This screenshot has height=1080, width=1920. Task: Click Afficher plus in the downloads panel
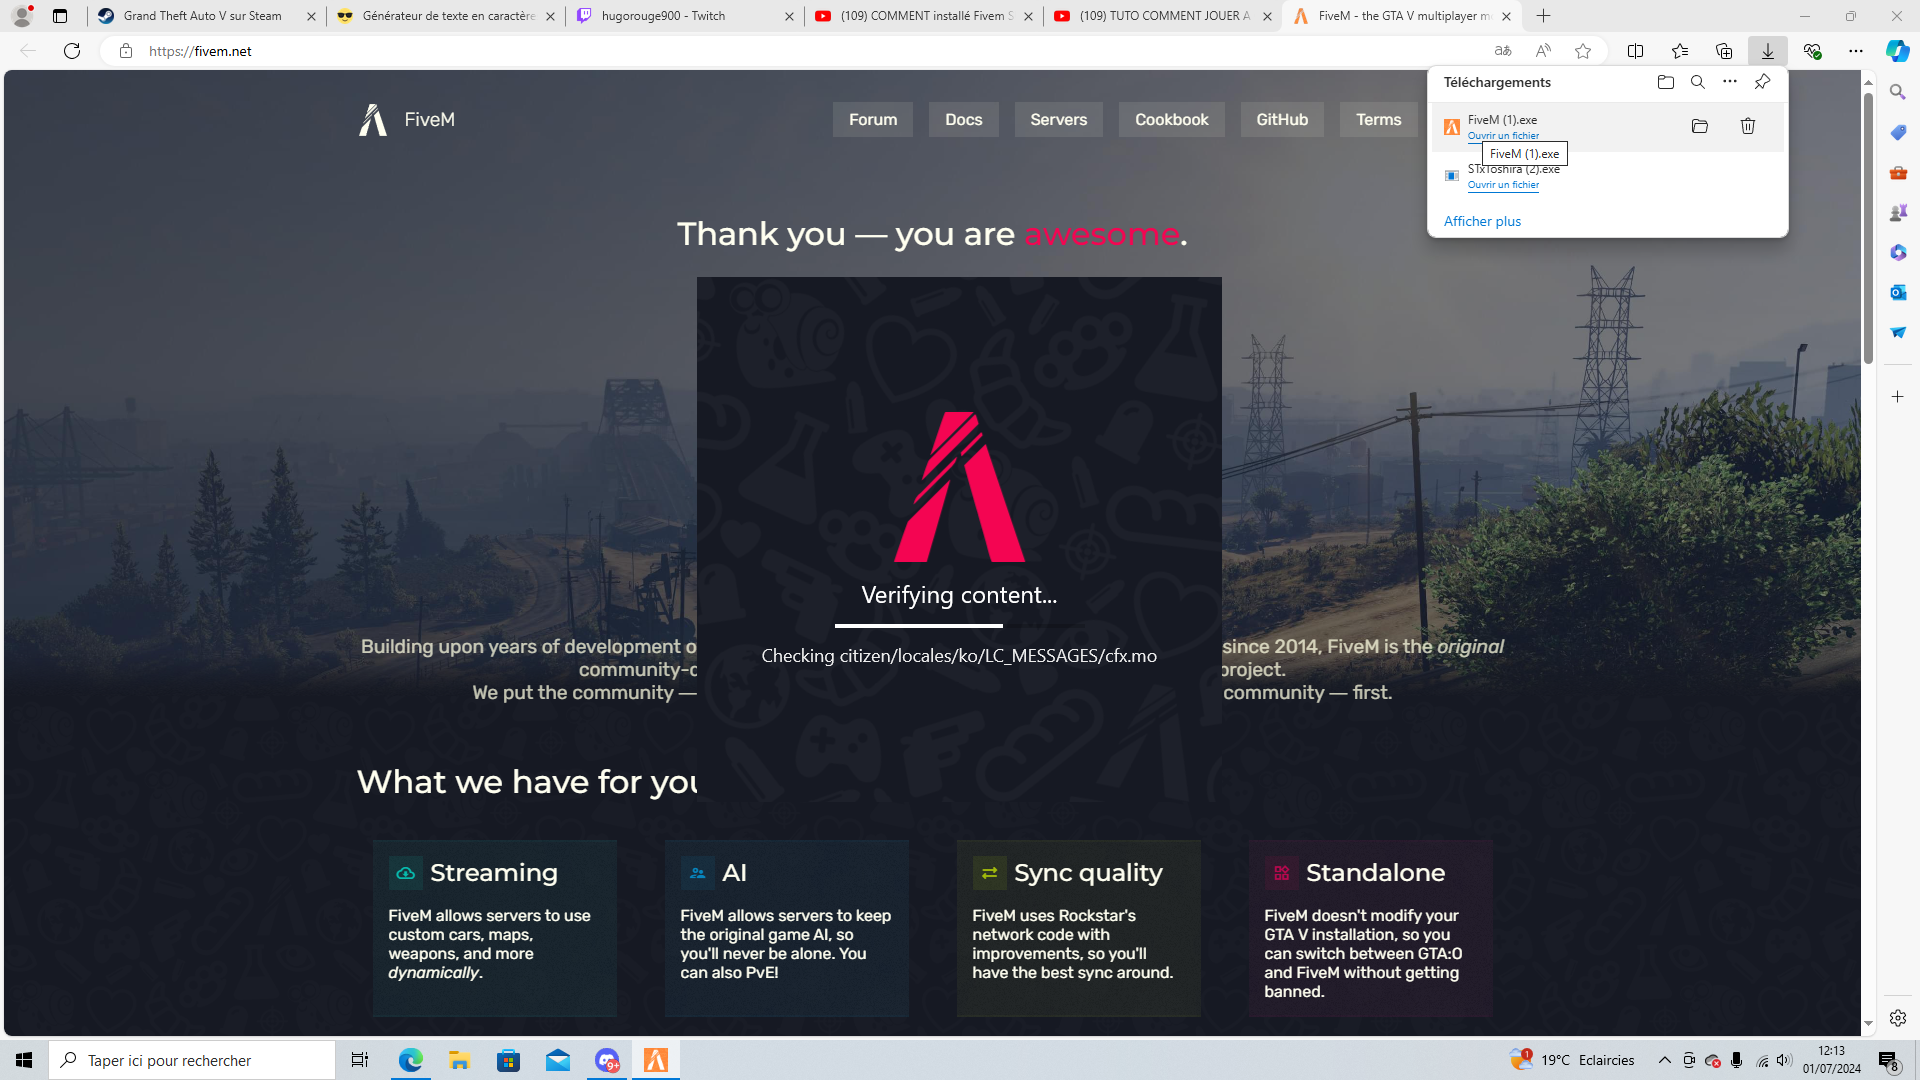pos(1482,221)
